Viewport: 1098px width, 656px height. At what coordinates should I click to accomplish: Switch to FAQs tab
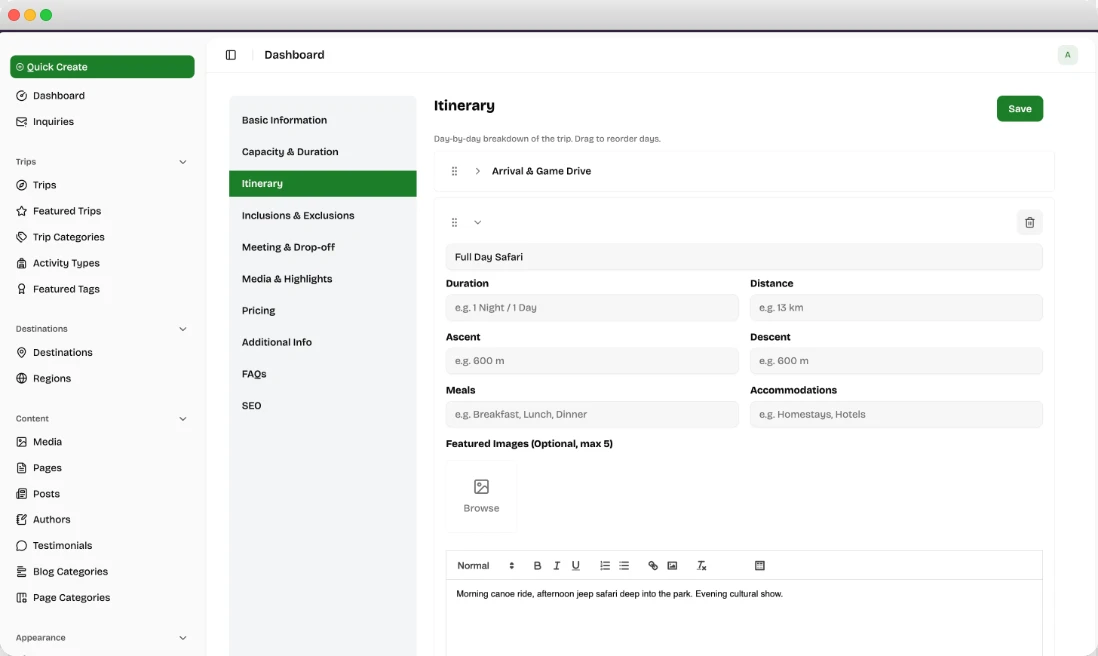click(x=323, y=374)
